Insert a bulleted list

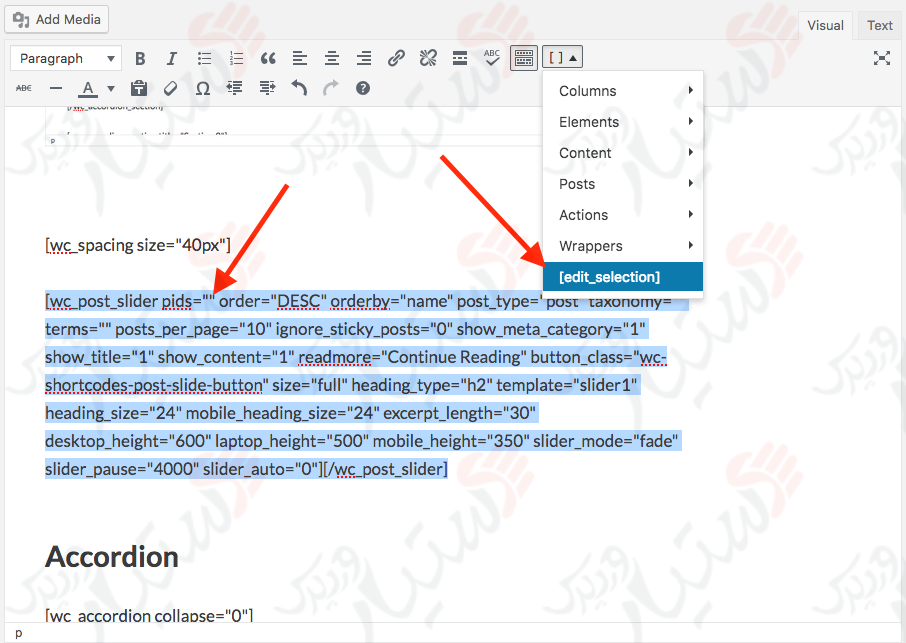pyautogui.click(x=204, y=58)
